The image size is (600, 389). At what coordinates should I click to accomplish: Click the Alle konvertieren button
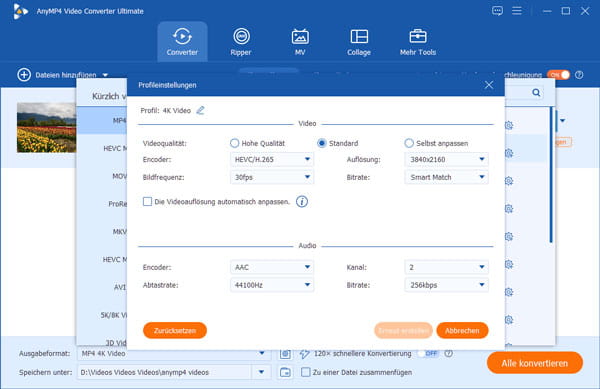click(535, 363)
